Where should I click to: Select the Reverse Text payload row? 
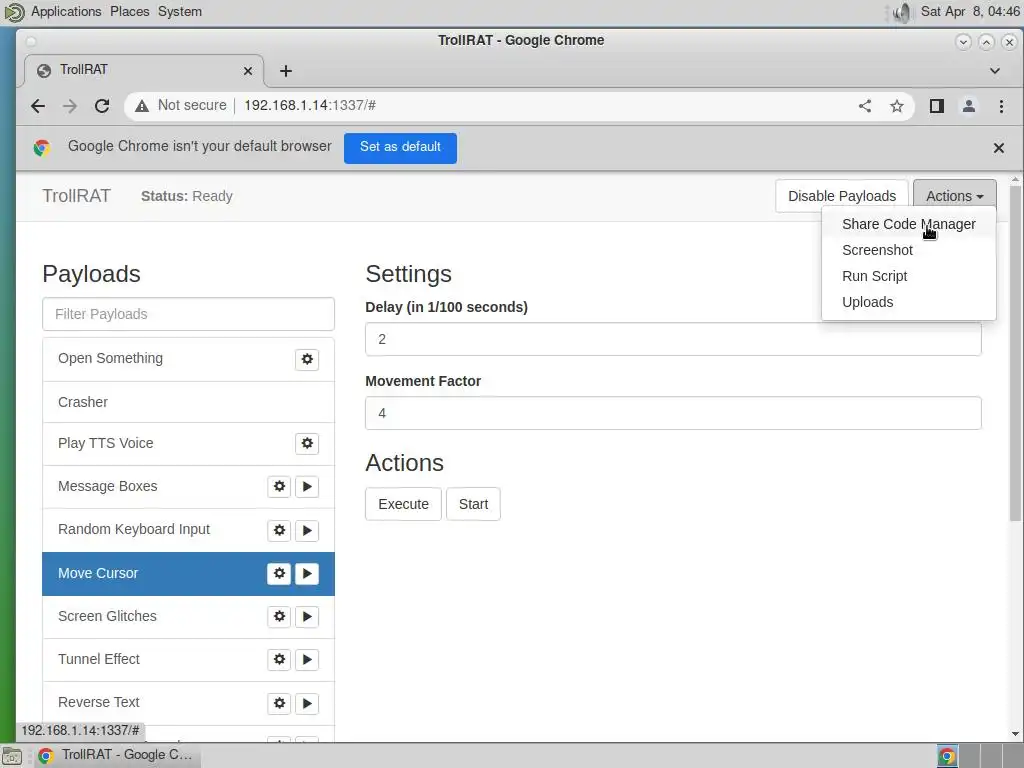(188, 703)
